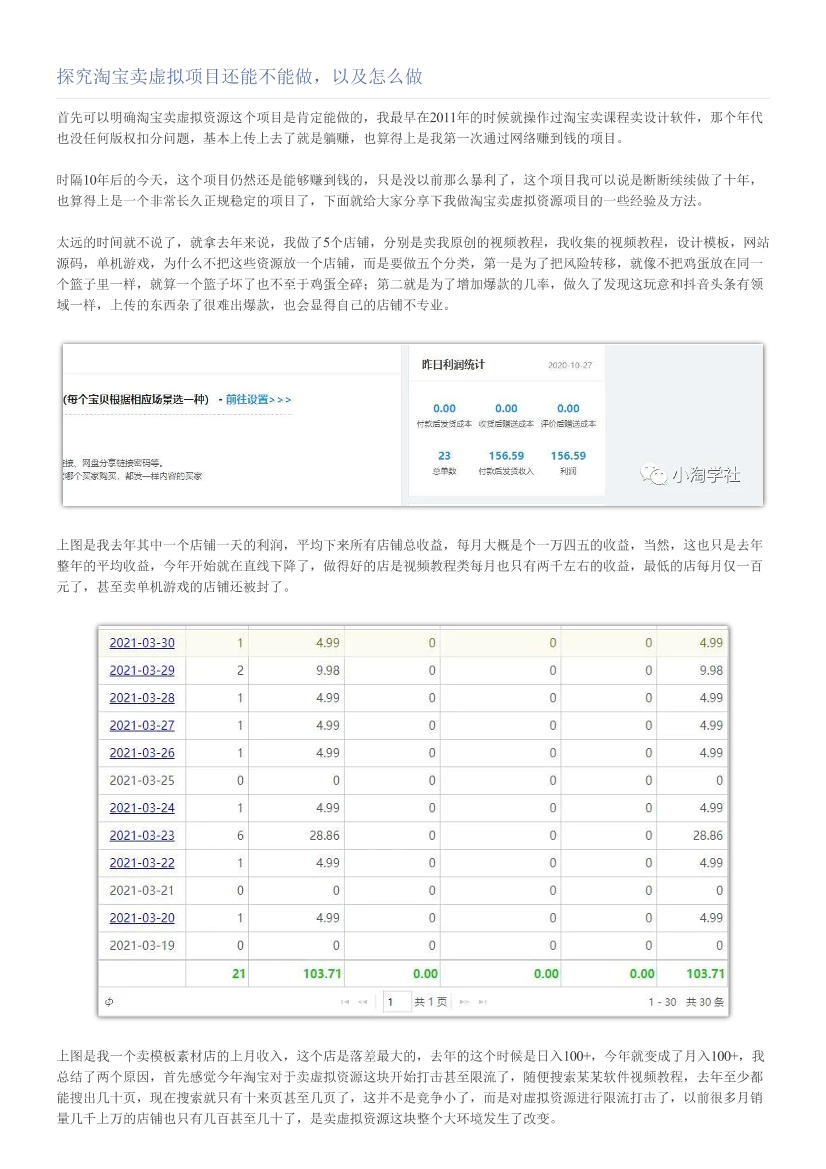Click the 2020-10-27 date in the profit panel
This screenshot has height=1169, width=826.
coord(570,365)
